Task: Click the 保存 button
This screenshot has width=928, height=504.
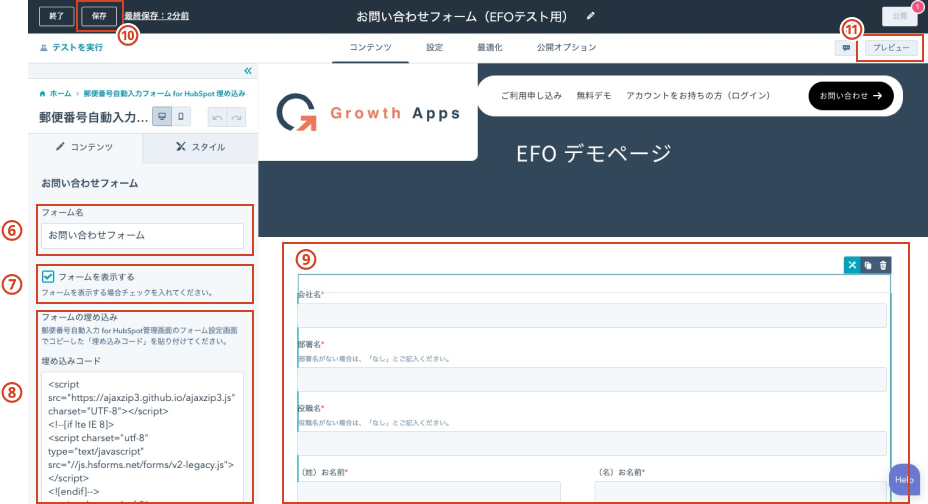Action: pyautogui.click(x=99, y=16)
